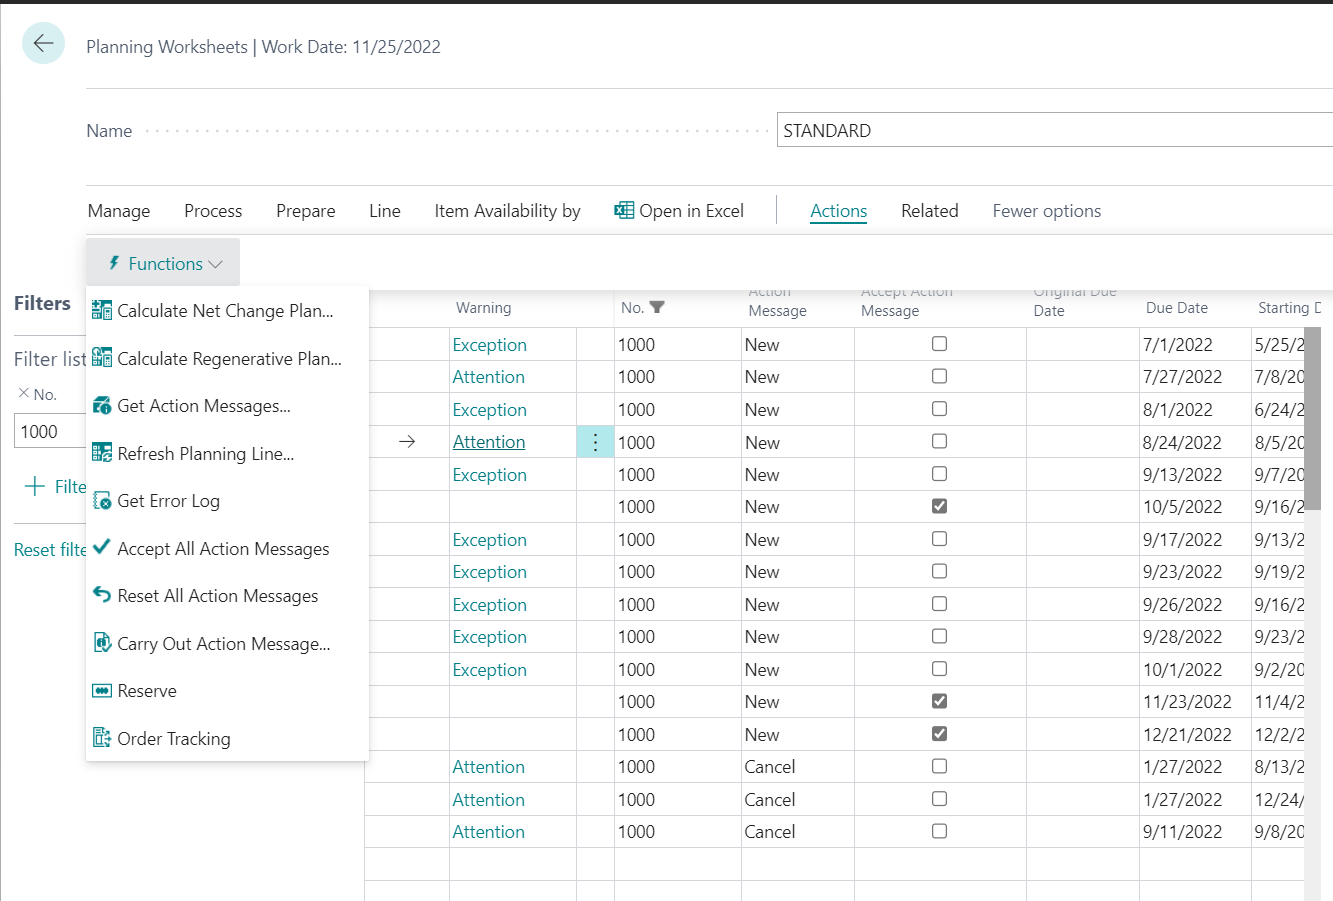Open in Excel icon

(624, 210)
